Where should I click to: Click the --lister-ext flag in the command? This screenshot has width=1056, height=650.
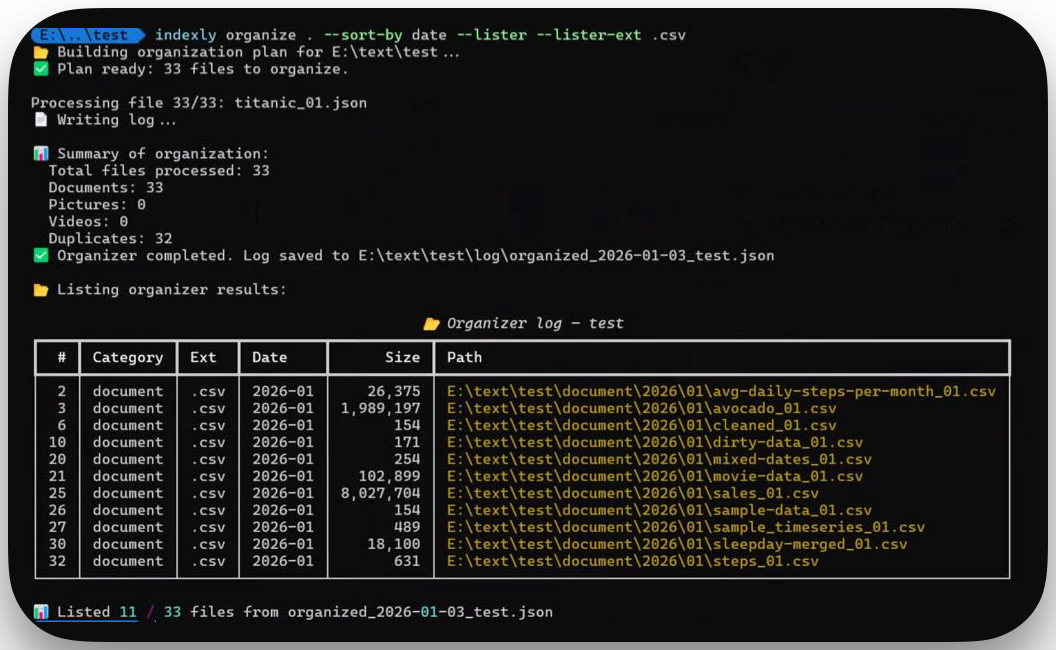click(x=590, y=35)
